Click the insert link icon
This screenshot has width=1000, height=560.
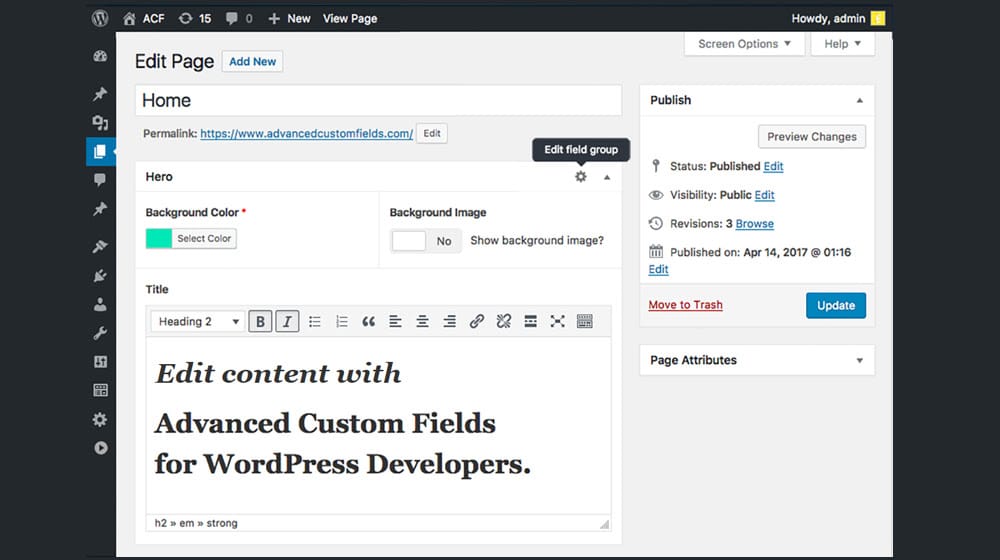point(476,321)
